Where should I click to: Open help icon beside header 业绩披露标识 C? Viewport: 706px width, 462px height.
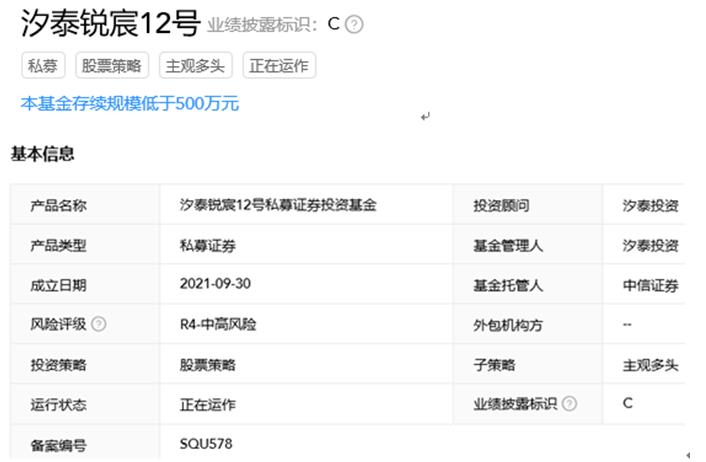tap(354, 24)
